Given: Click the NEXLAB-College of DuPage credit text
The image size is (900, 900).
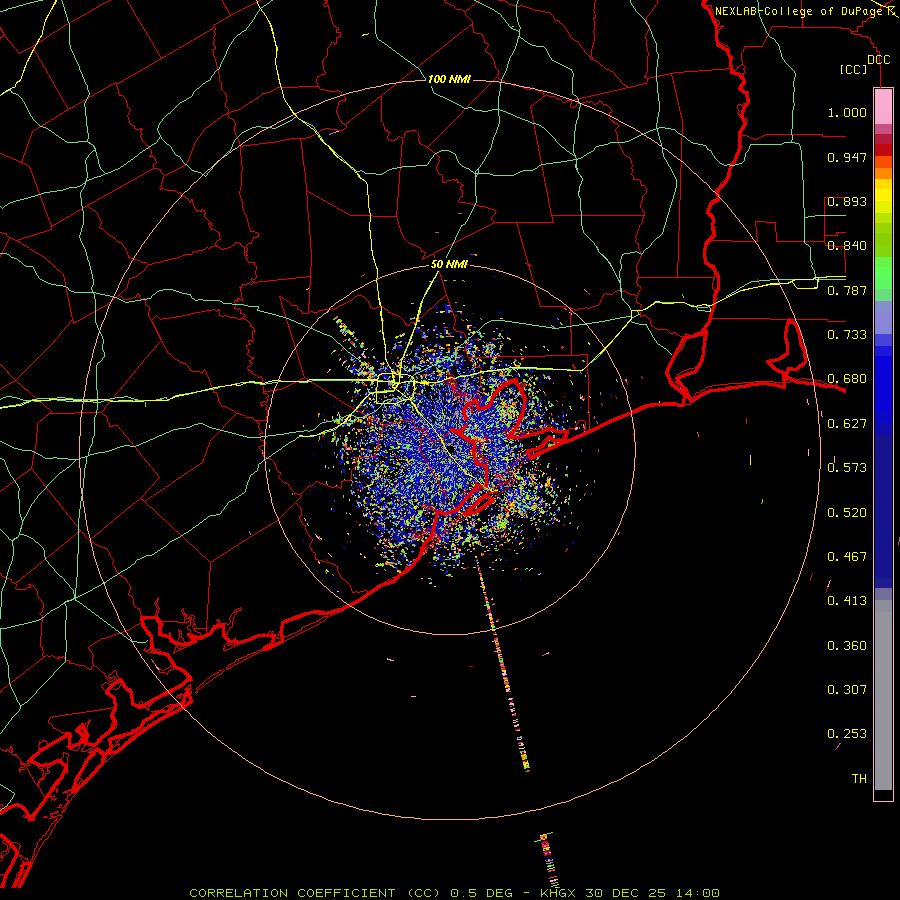Looking at the screenshot, I should pos(798,11).
